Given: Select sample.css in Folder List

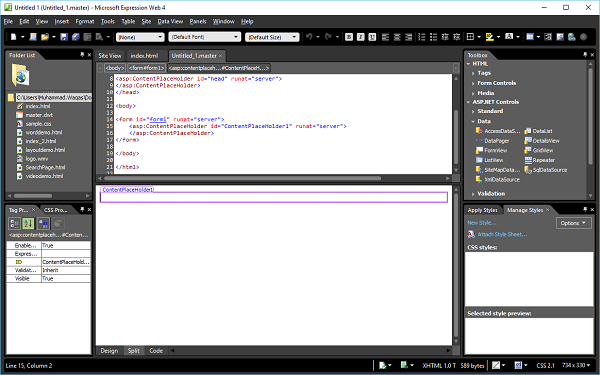Looking at the screenshot, I should coord(34,124).
